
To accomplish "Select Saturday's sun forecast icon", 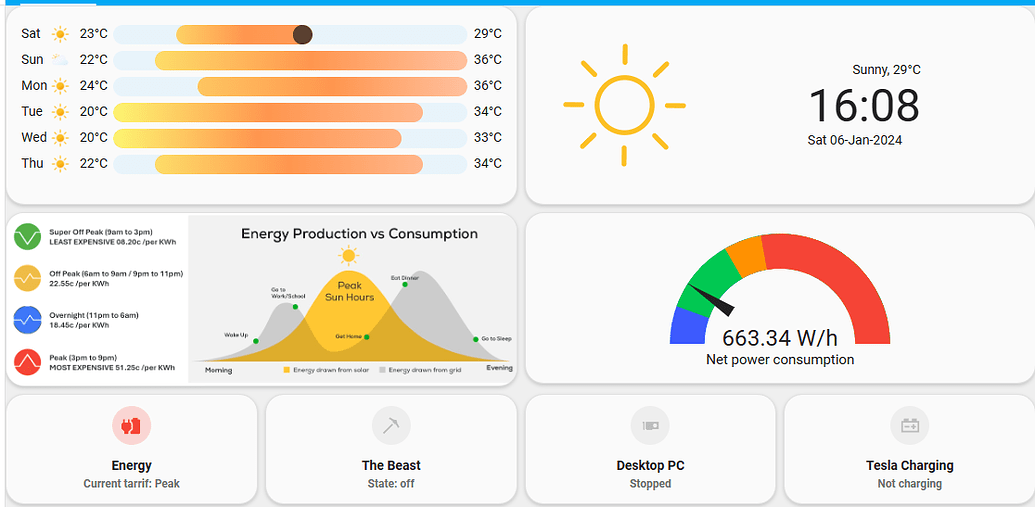I will click(x=60, y=34).
